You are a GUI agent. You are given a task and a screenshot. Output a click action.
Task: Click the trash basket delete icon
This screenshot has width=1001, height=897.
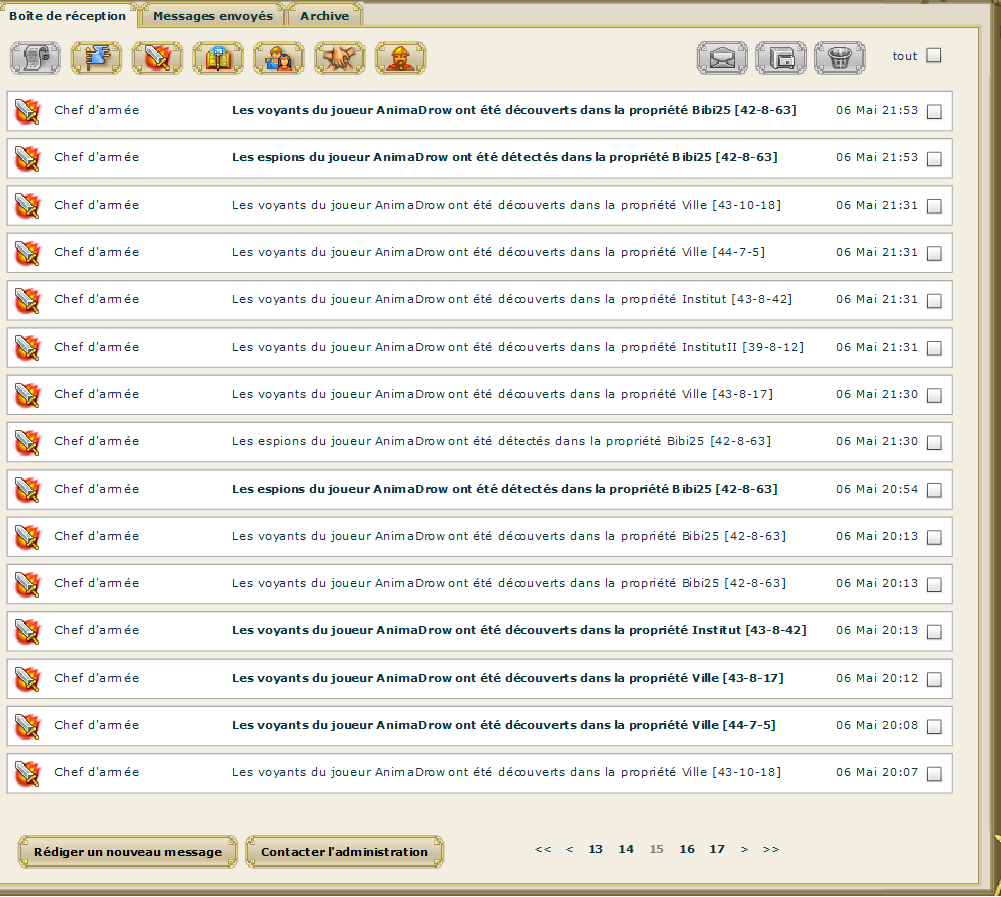pyautogui.click(x=840, y=58)
